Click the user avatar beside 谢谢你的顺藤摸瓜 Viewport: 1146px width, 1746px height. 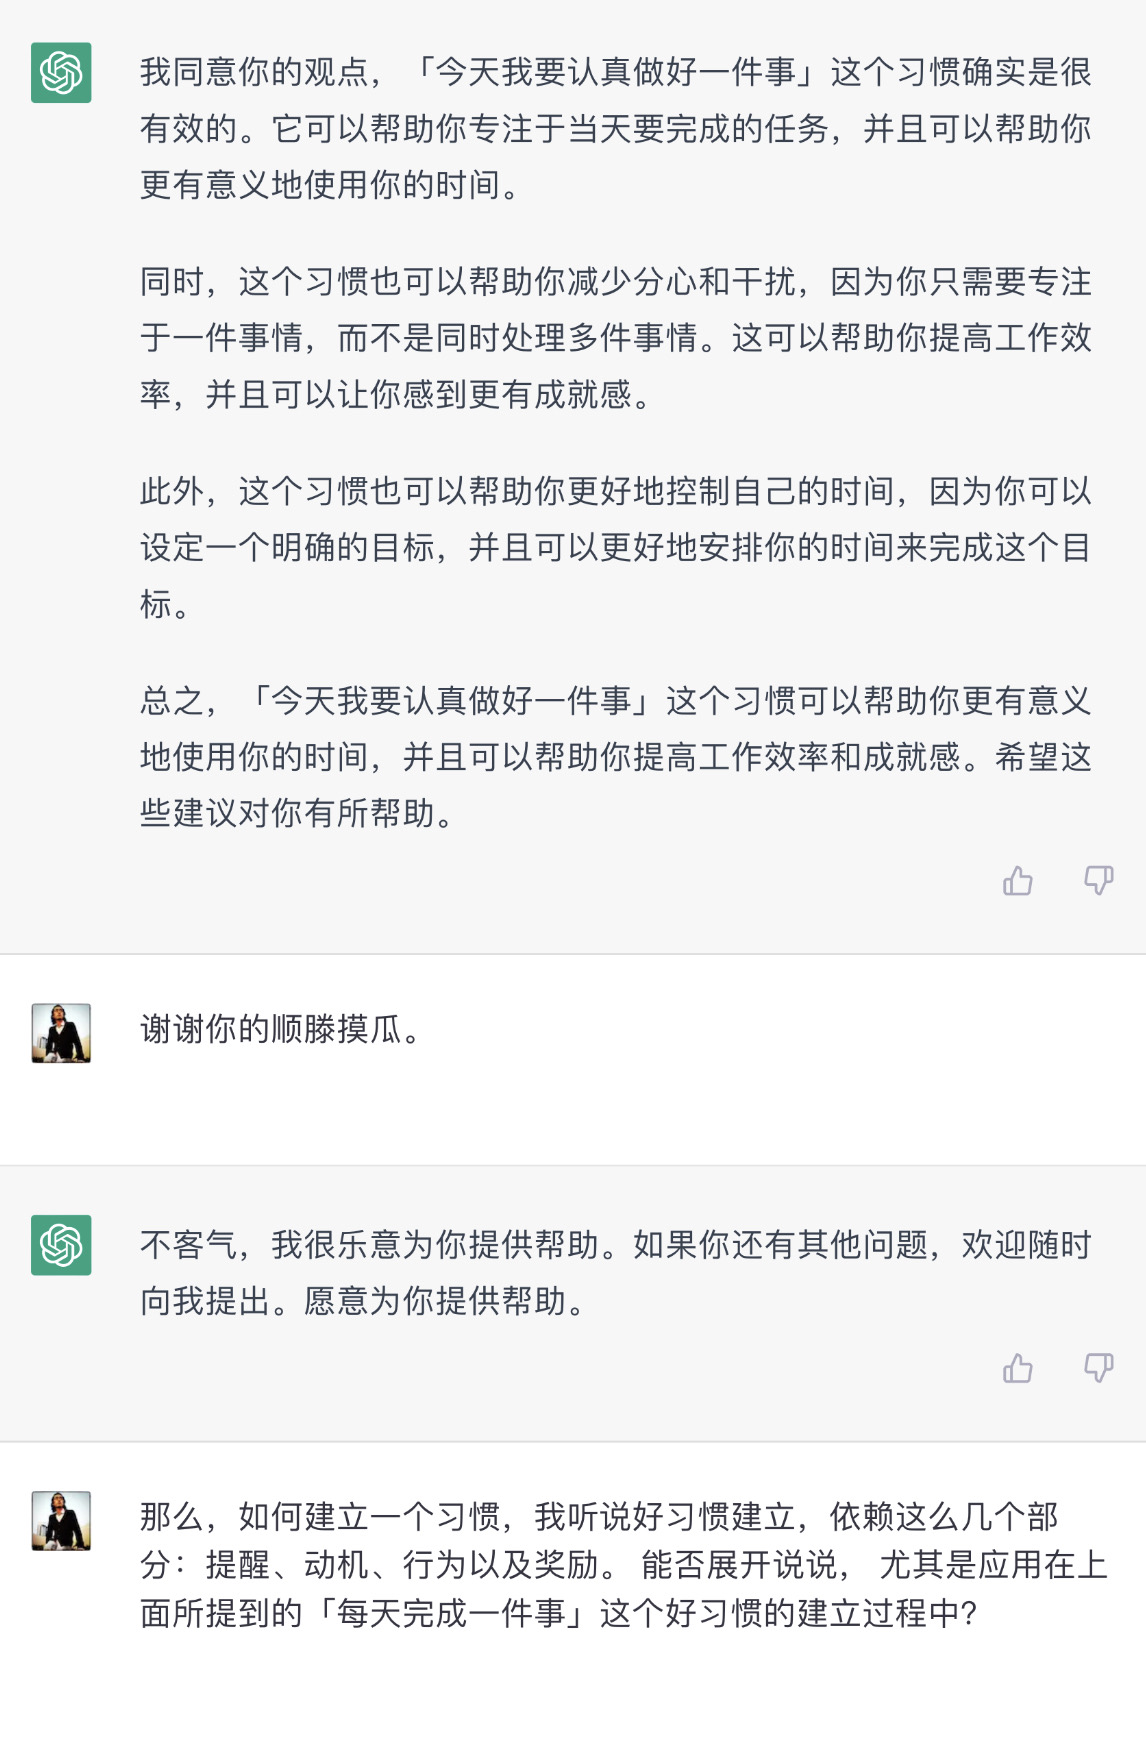(x=61, y=1033)
